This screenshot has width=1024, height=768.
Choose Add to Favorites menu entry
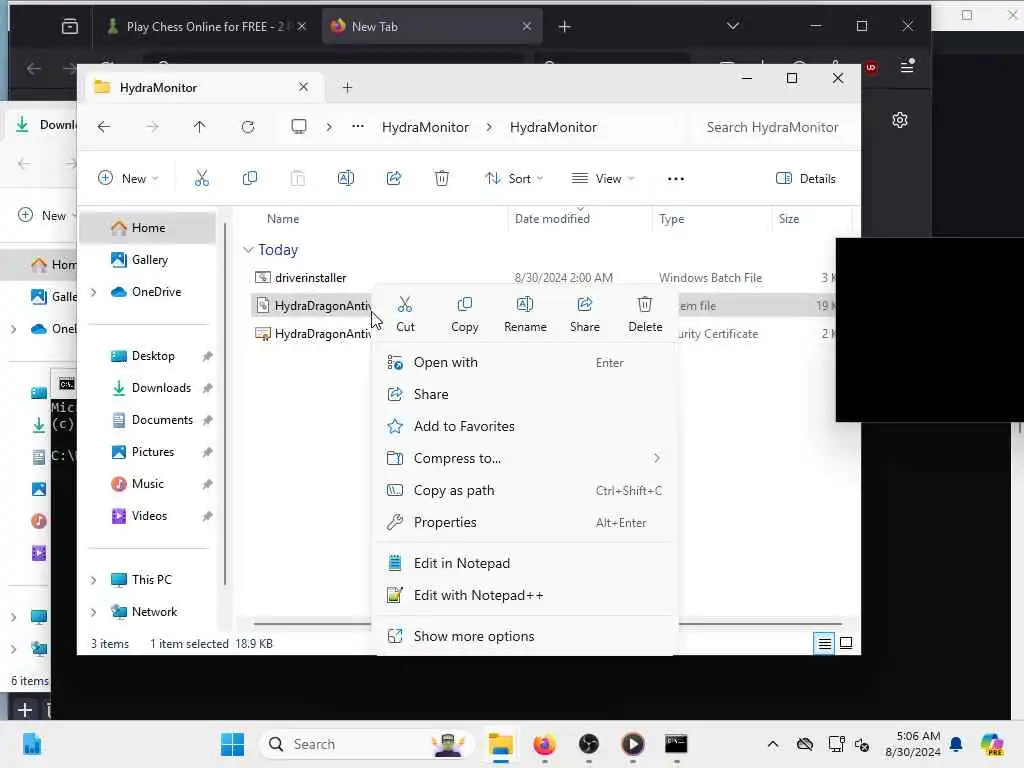pyautogui.click(x=524, y=426)
